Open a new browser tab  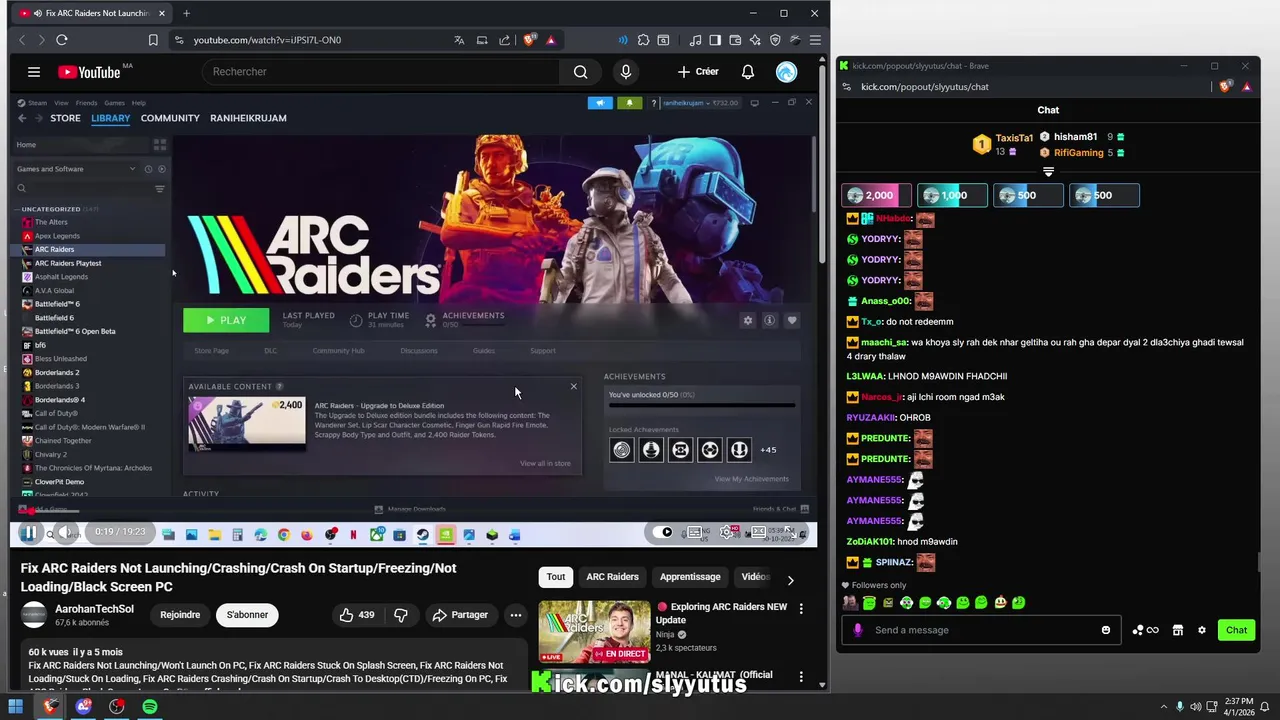pyautogui.click(x=186, y=13)
